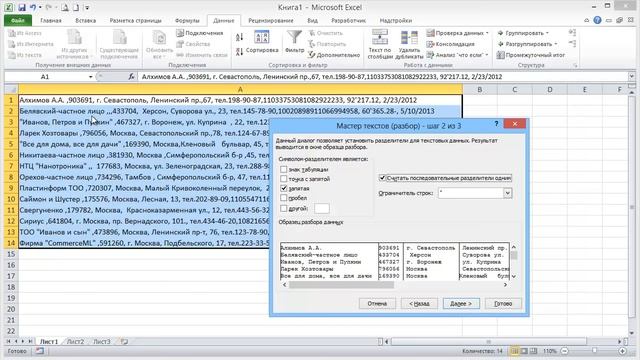
Task: Toggle treat consecutive delimiters as one checkbox
Action: 382,178
